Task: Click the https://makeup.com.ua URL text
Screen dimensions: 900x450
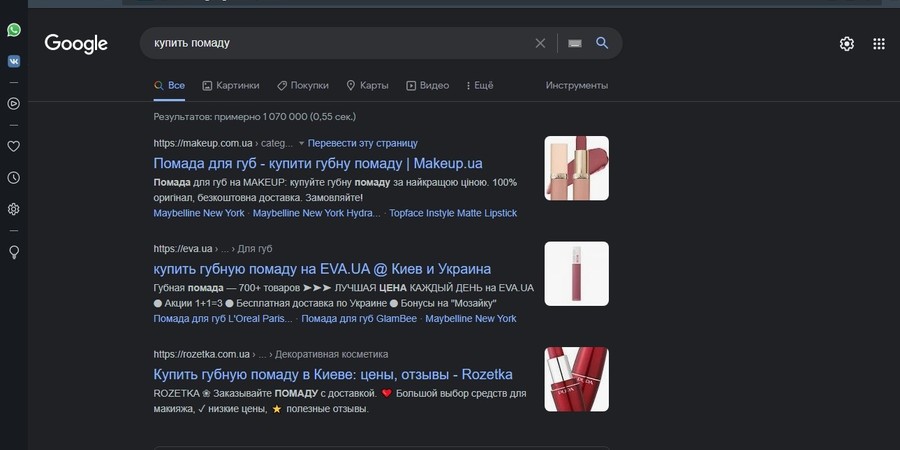Action: pyautogui.click(x=203, y=143)
